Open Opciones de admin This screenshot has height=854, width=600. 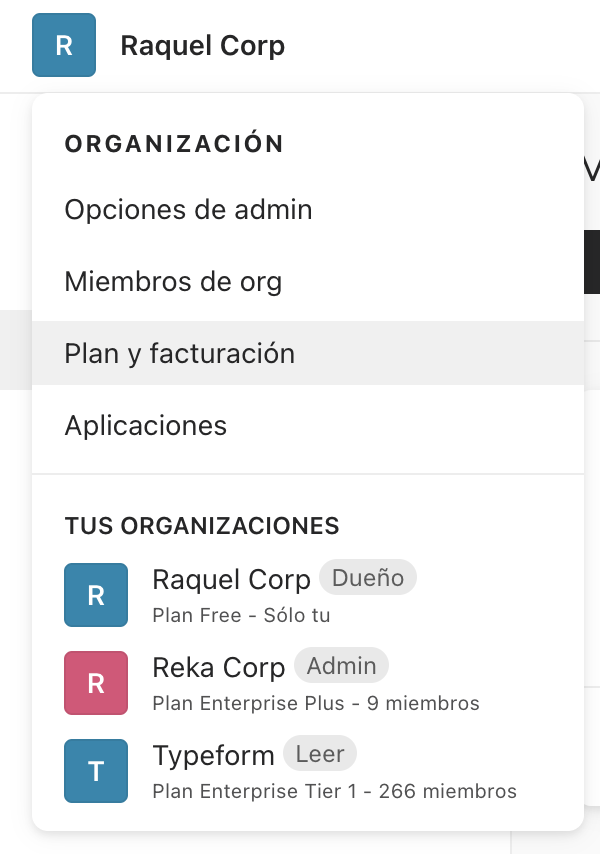point(188,210)
